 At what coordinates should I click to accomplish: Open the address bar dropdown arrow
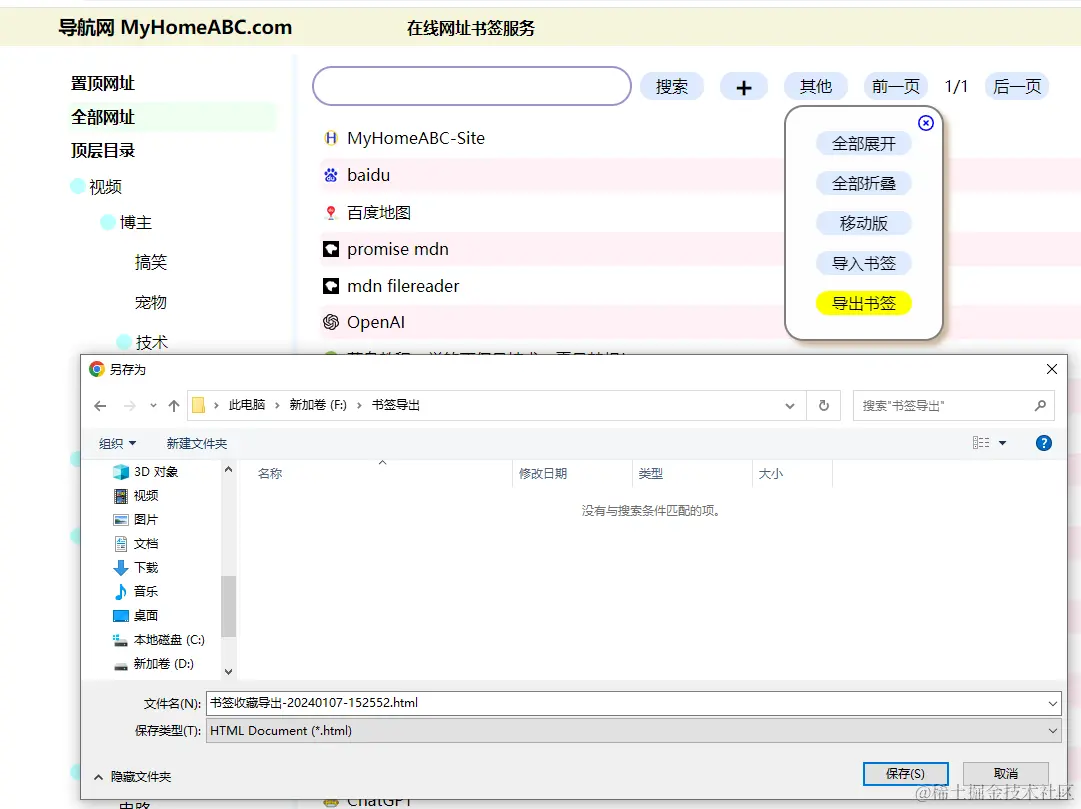(790, 405)
